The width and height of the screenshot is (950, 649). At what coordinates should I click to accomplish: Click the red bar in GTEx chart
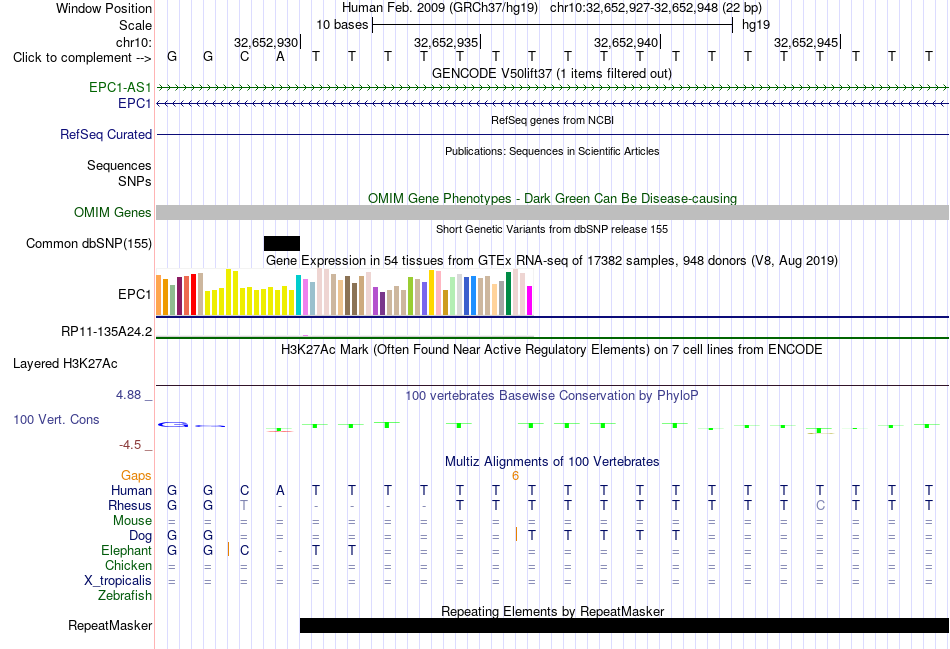pyautogui.click(x=193, y=295)
